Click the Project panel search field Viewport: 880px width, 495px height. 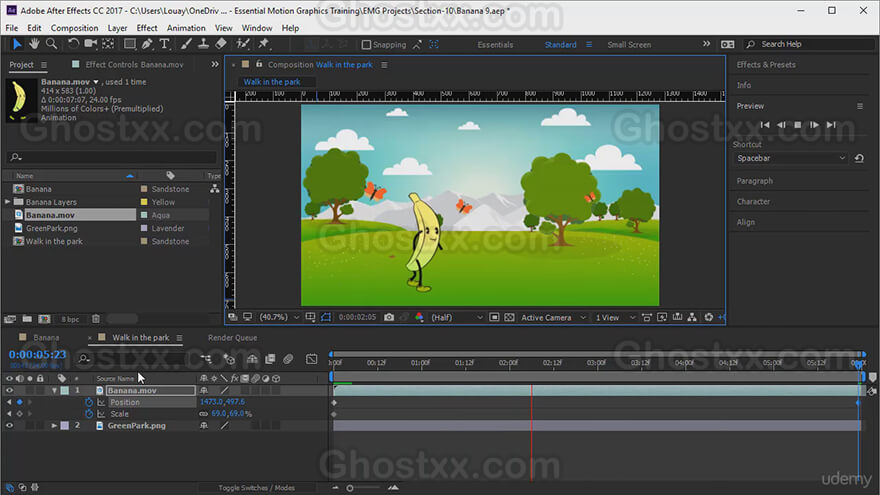(x=112, y=157)
